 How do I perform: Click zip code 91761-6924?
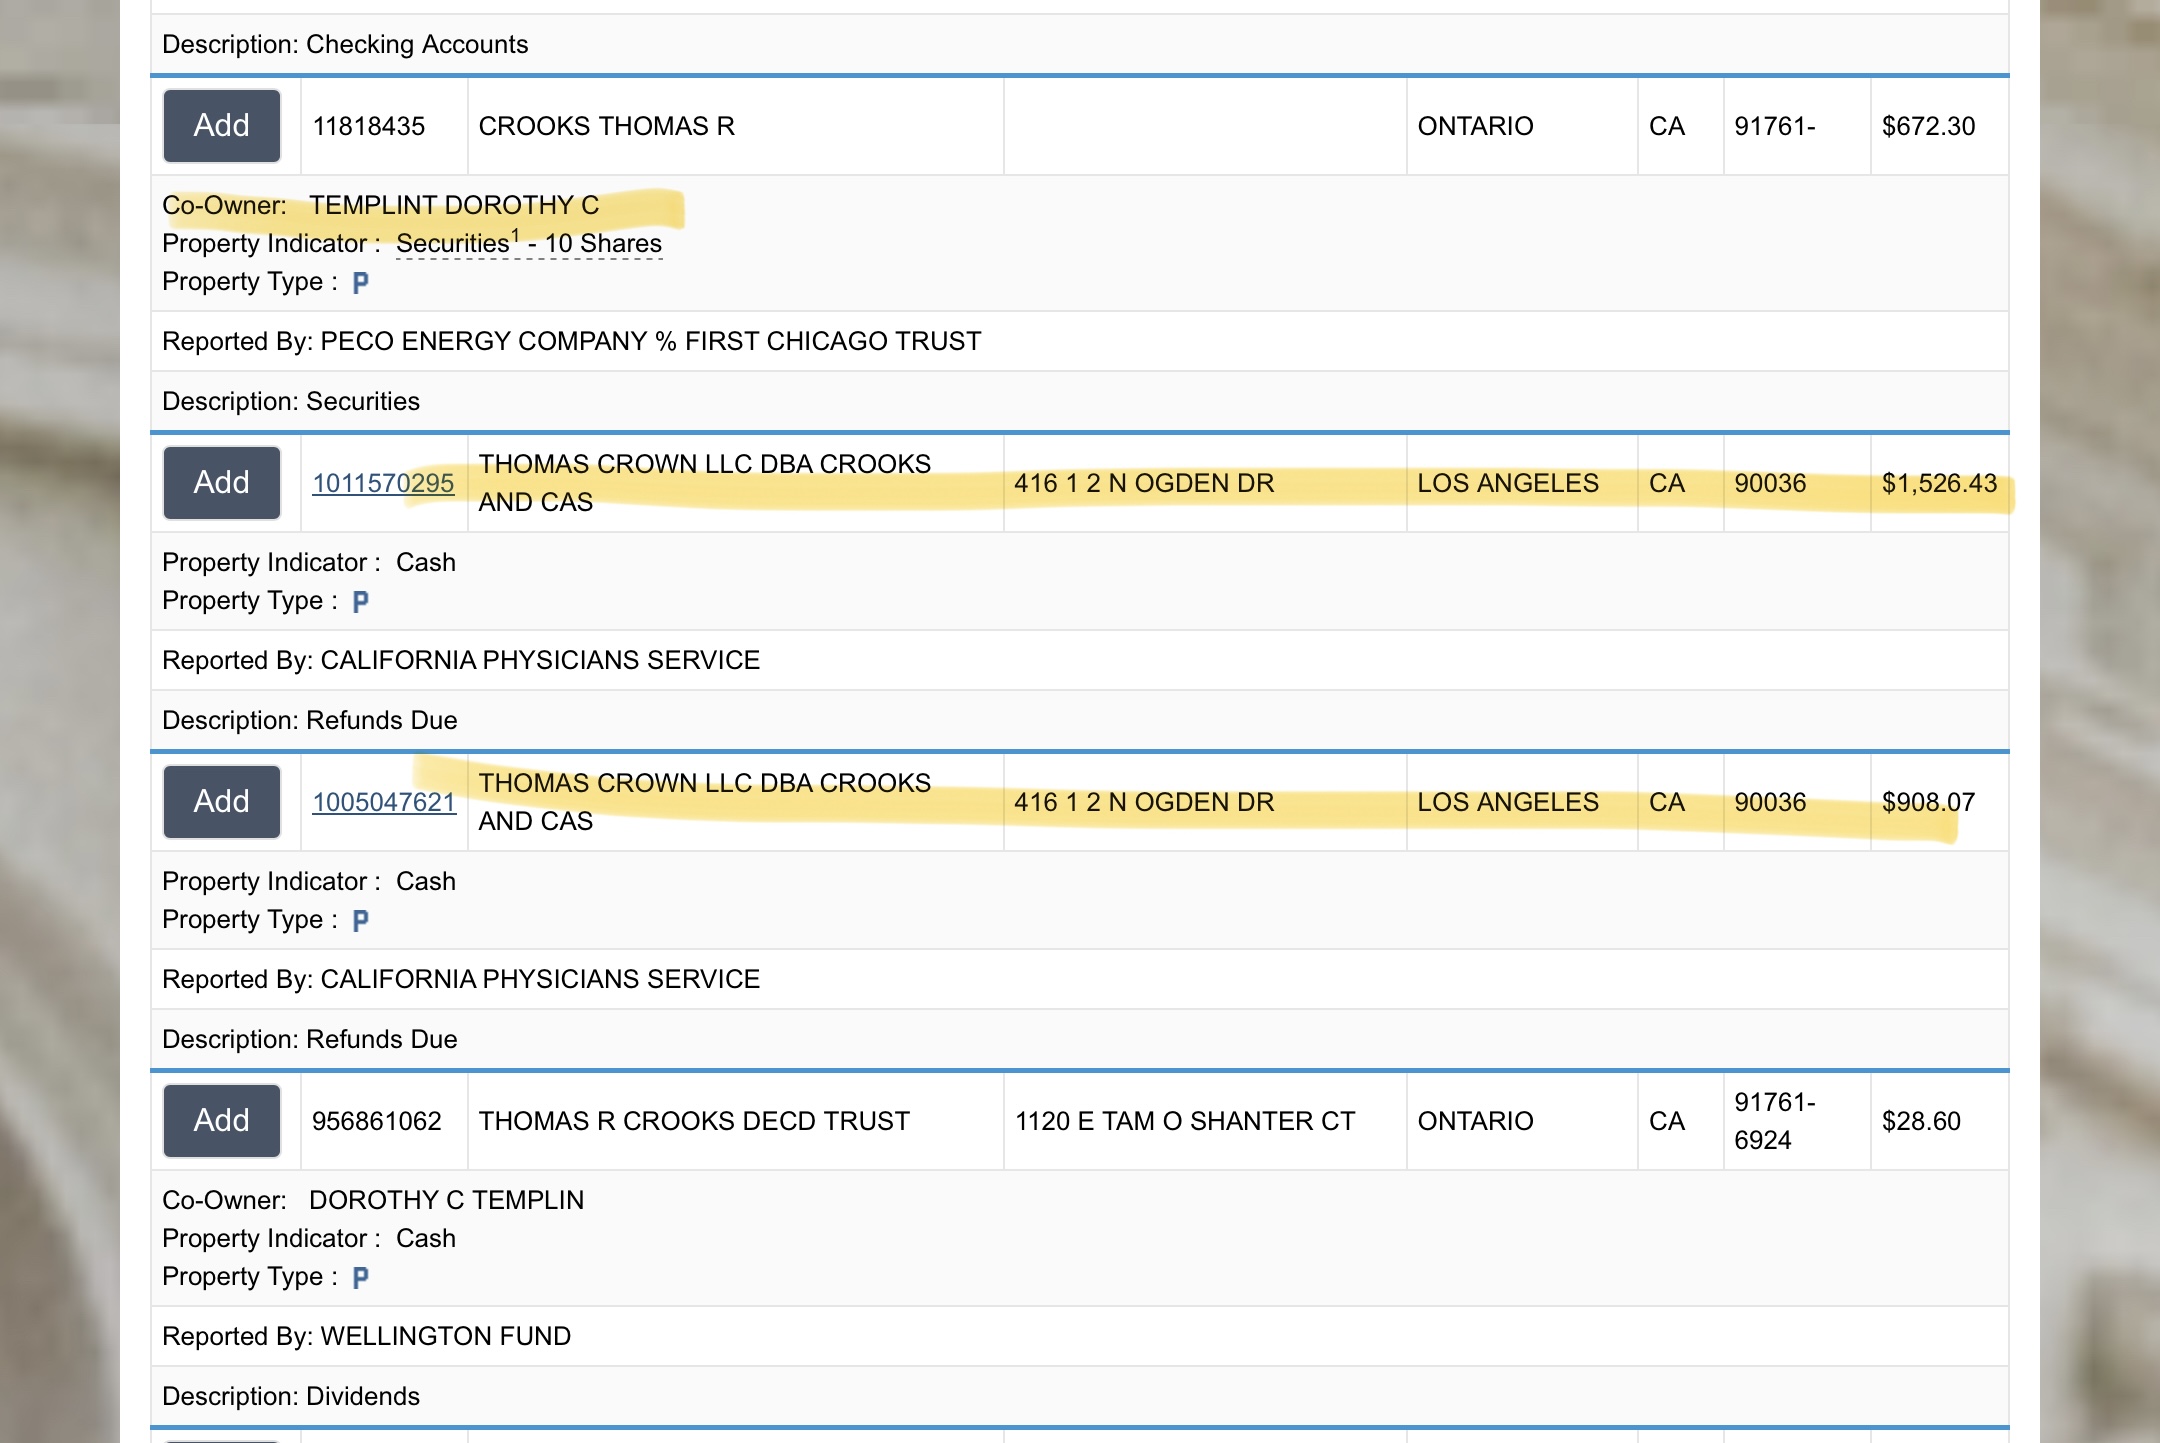(x=1775, y=1121)
